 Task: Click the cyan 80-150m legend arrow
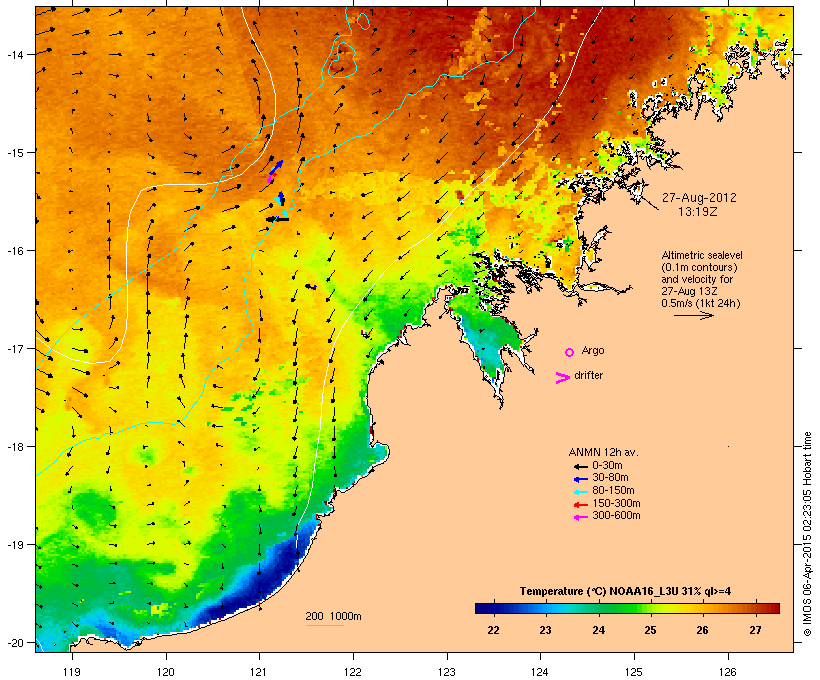tap(580, 492)
